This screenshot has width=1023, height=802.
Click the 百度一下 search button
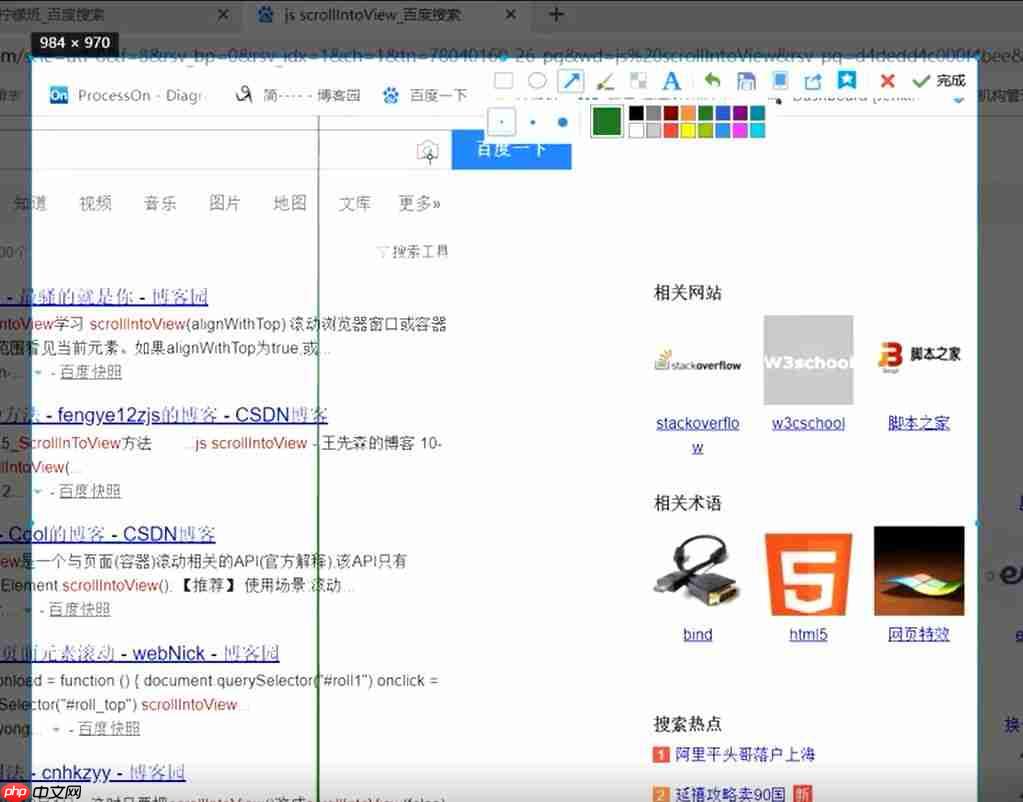click(511, 150)
